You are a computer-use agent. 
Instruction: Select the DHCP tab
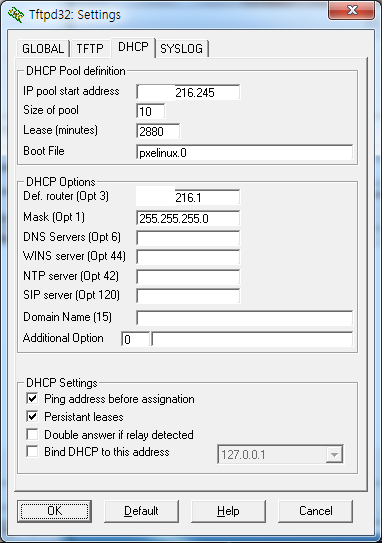click(133, 47)
